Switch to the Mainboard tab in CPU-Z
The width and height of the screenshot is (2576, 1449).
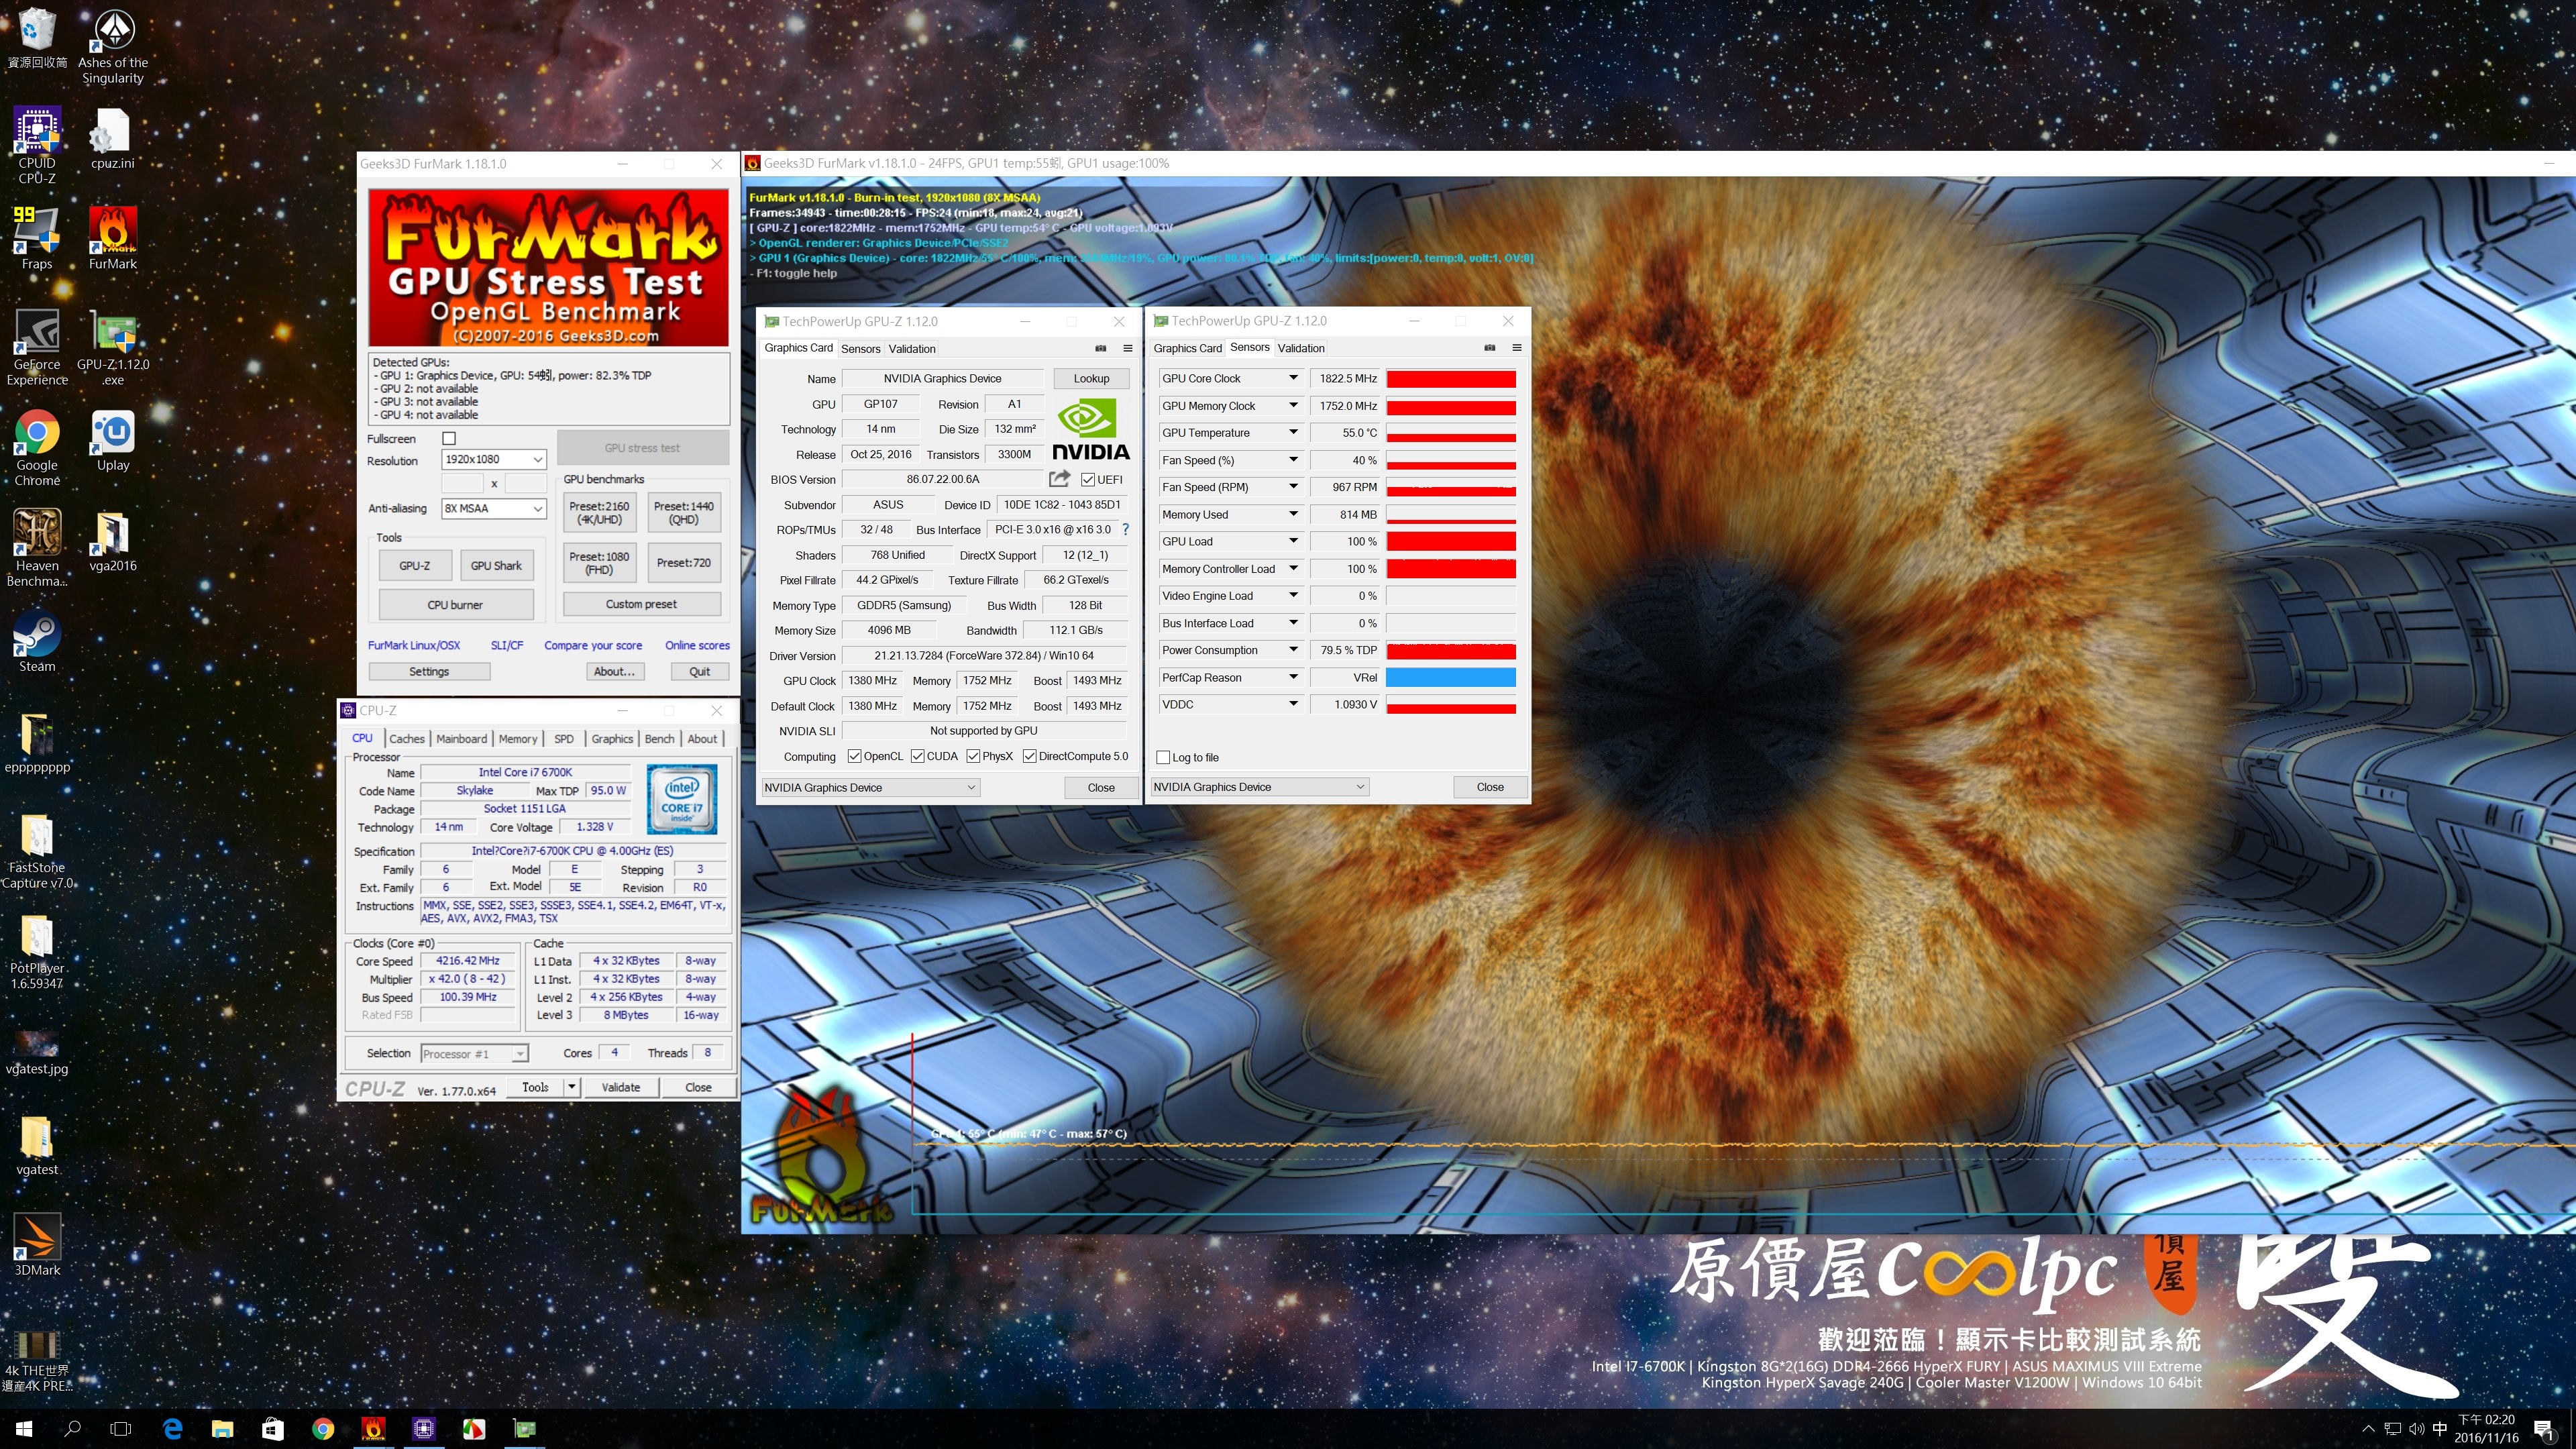pyautogui.click(x=461, y=739)
